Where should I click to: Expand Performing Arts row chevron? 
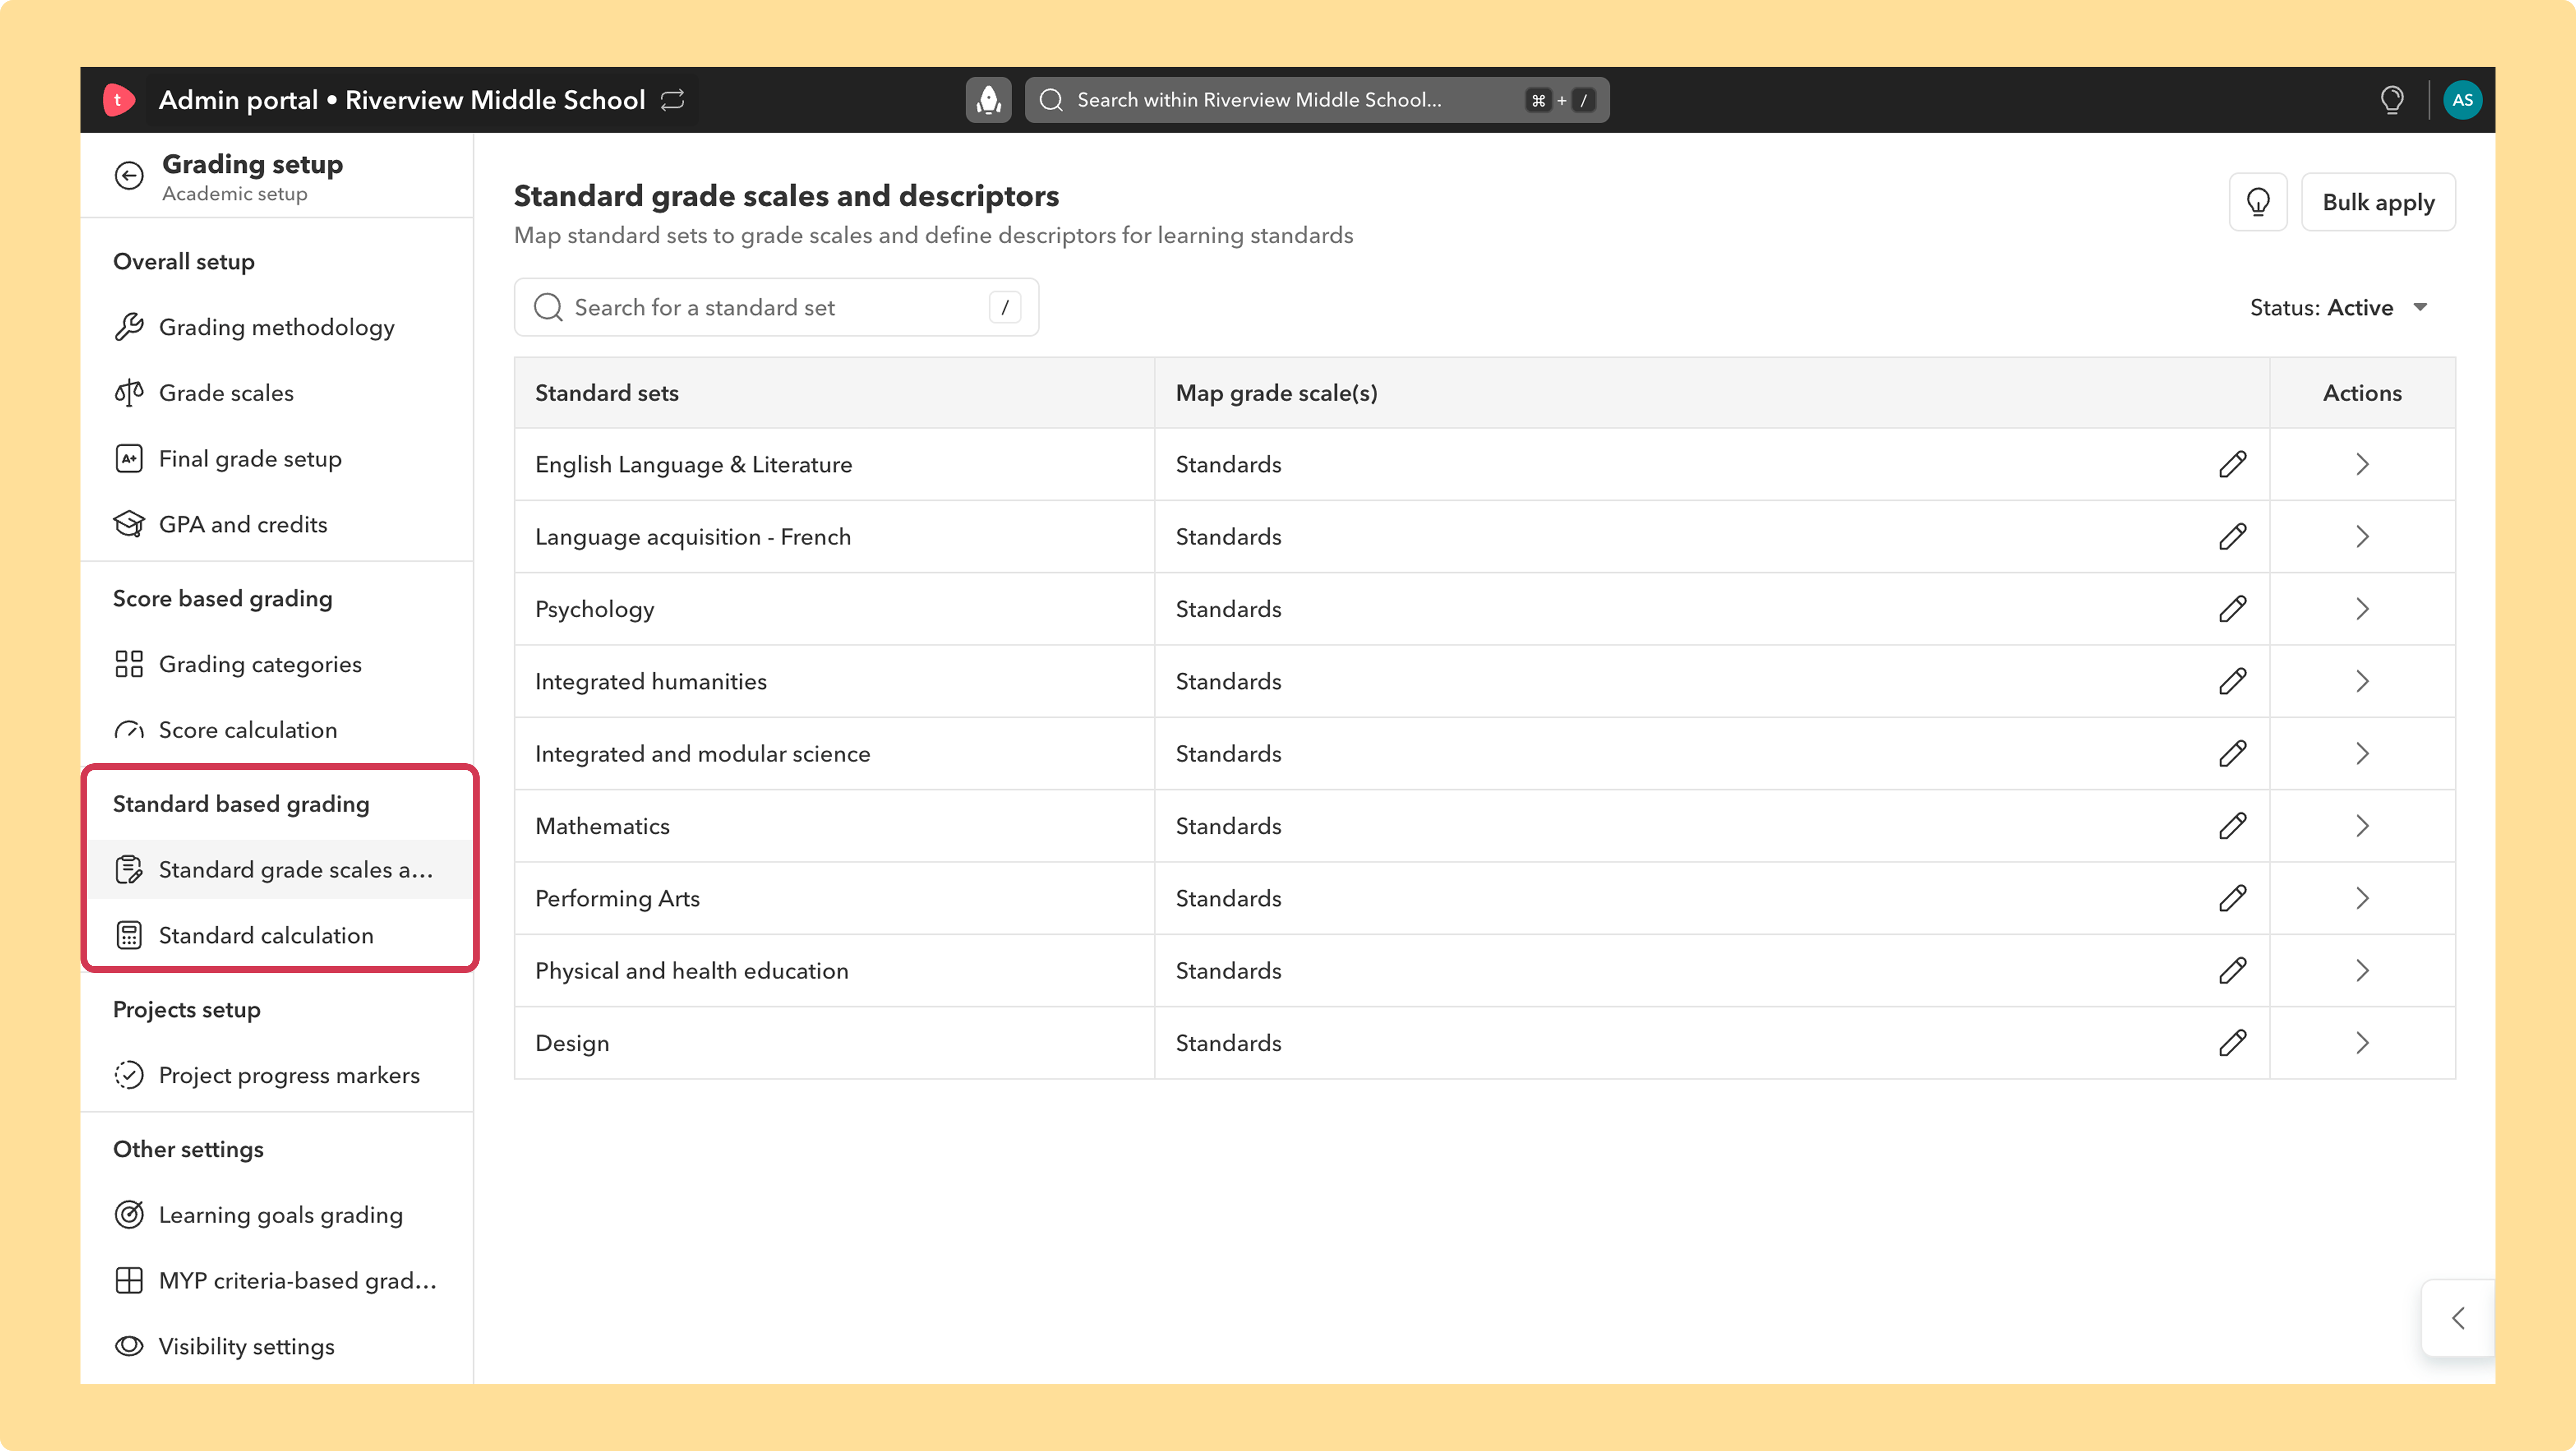tap(2362, 898)
